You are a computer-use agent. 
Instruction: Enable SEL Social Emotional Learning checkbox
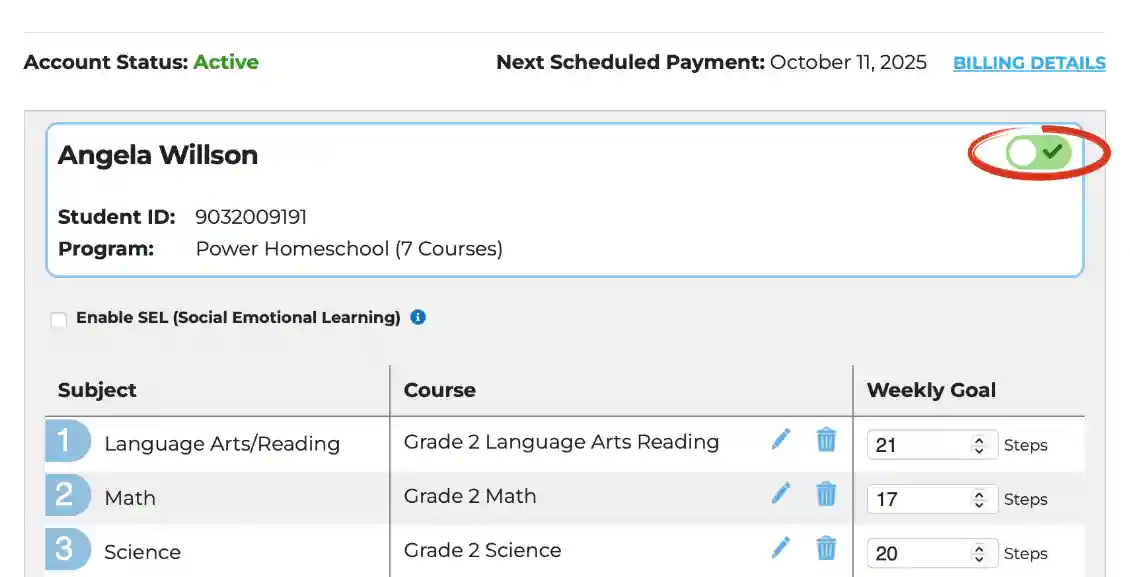point(58,319)
